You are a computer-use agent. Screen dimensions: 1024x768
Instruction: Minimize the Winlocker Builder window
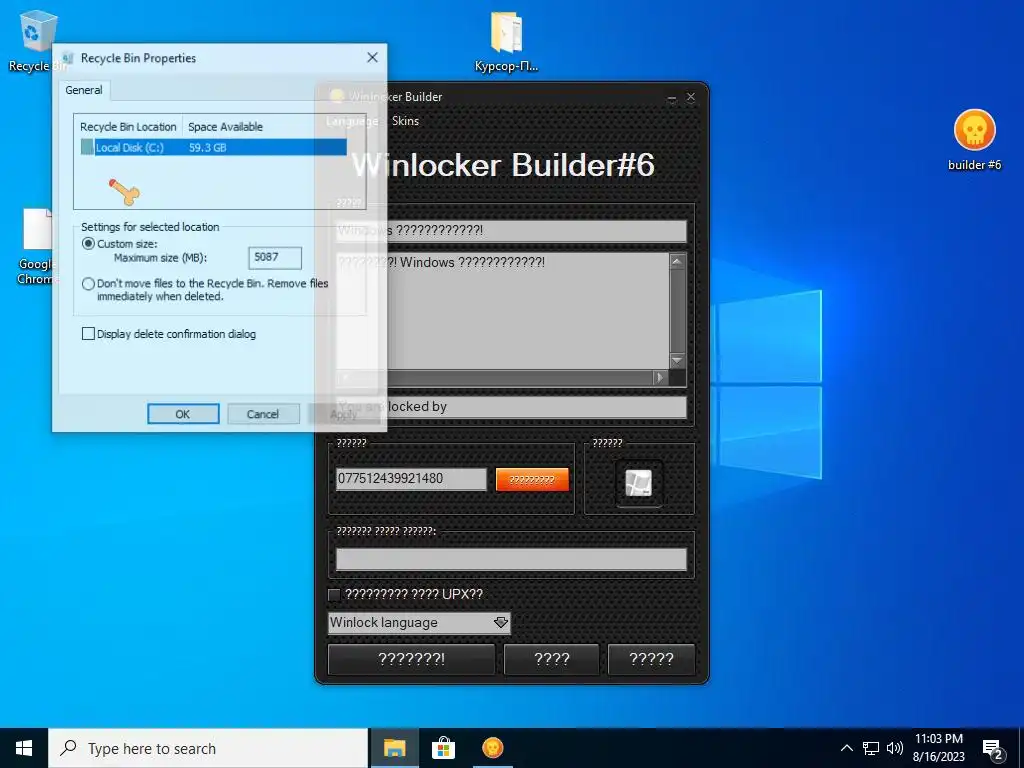(x=671, y=98)
